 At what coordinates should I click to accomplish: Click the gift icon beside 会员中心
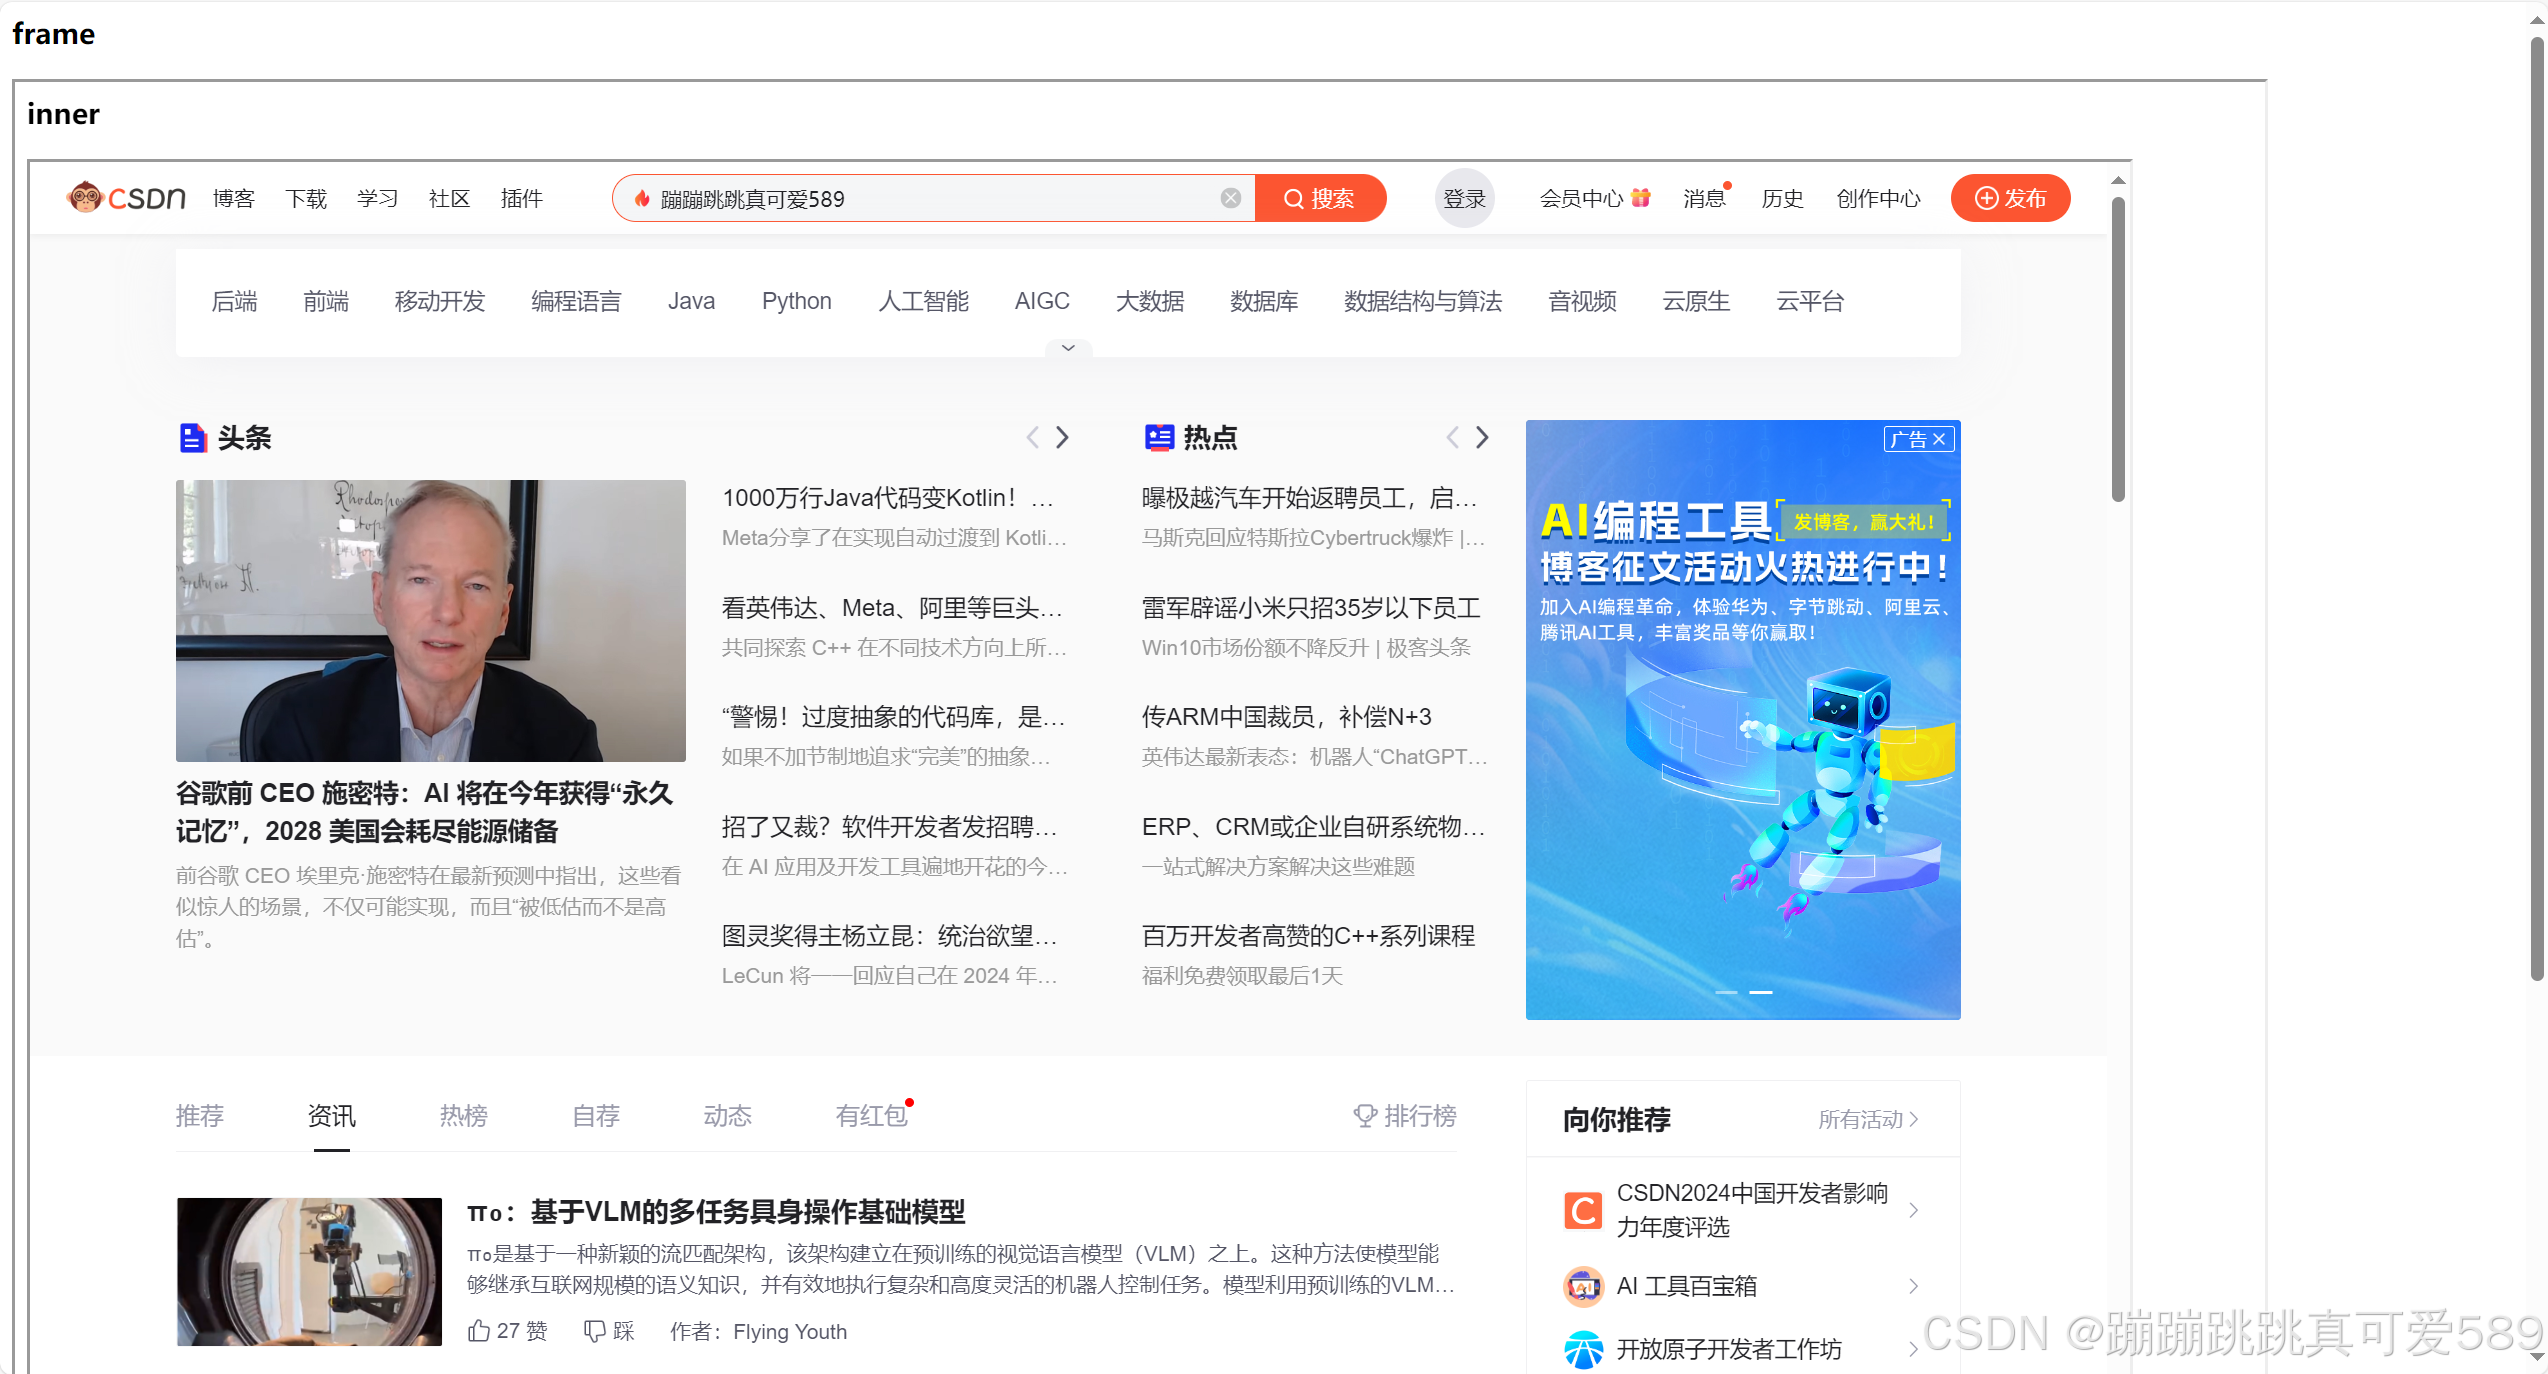tap(1641, 197)
